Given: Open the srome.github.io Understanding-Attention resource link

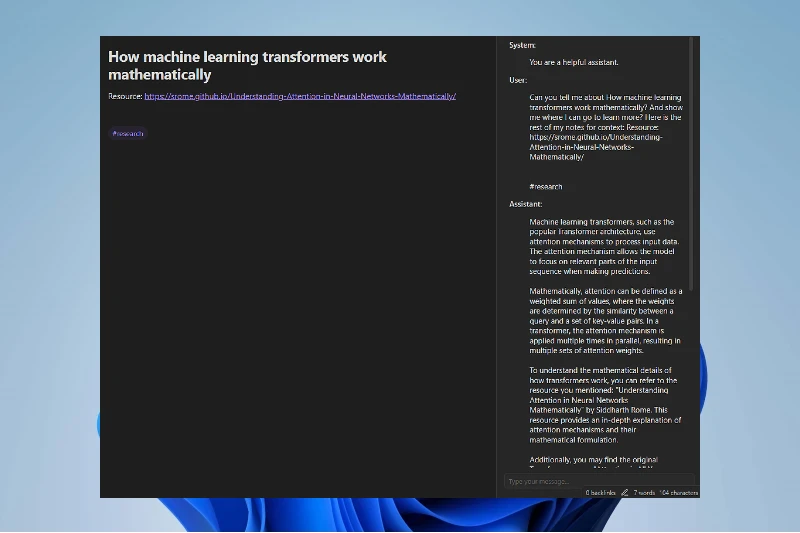Looking at the screenshot, I should [300, 96].
